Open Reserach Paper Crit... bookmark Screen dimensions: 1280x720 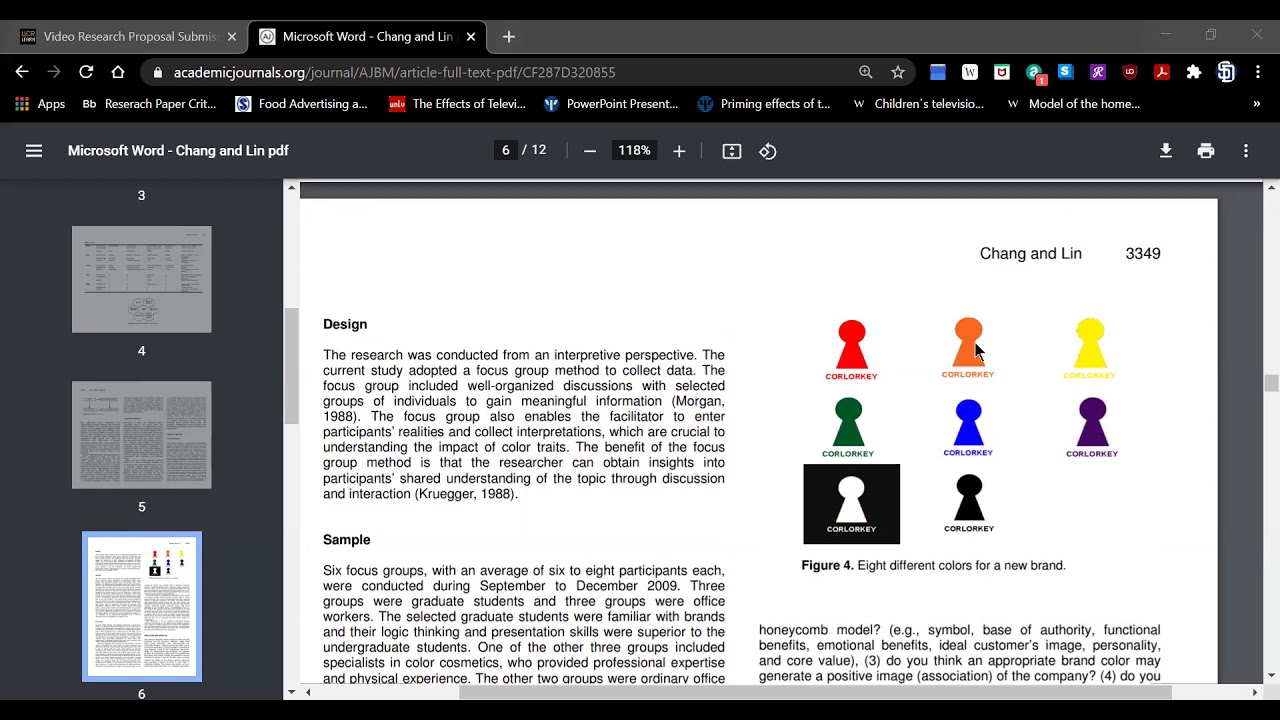(x=149, y=104)
